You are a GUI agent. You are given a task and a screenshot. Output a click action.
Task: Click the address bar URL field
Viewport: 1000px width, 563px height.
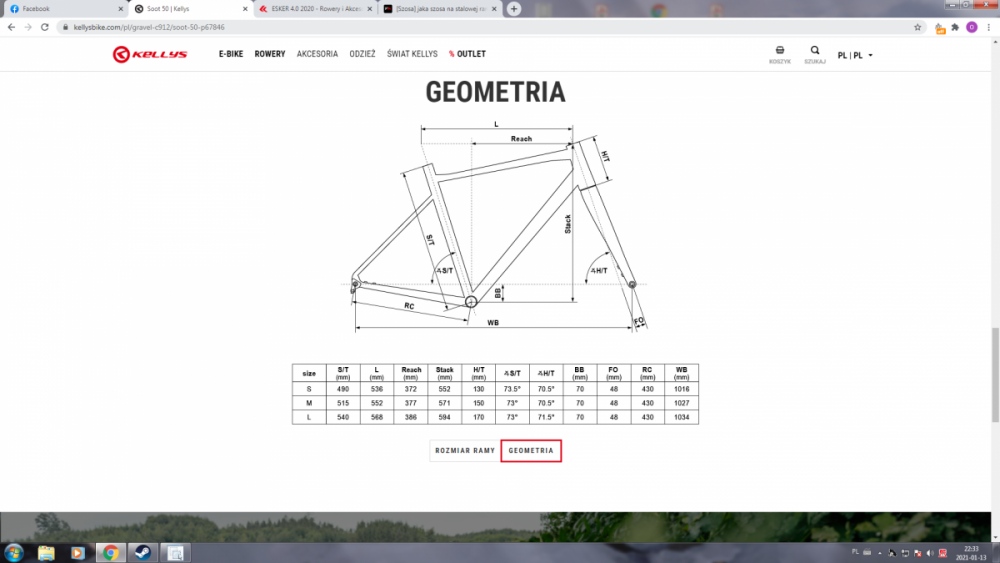coord(485,27)
